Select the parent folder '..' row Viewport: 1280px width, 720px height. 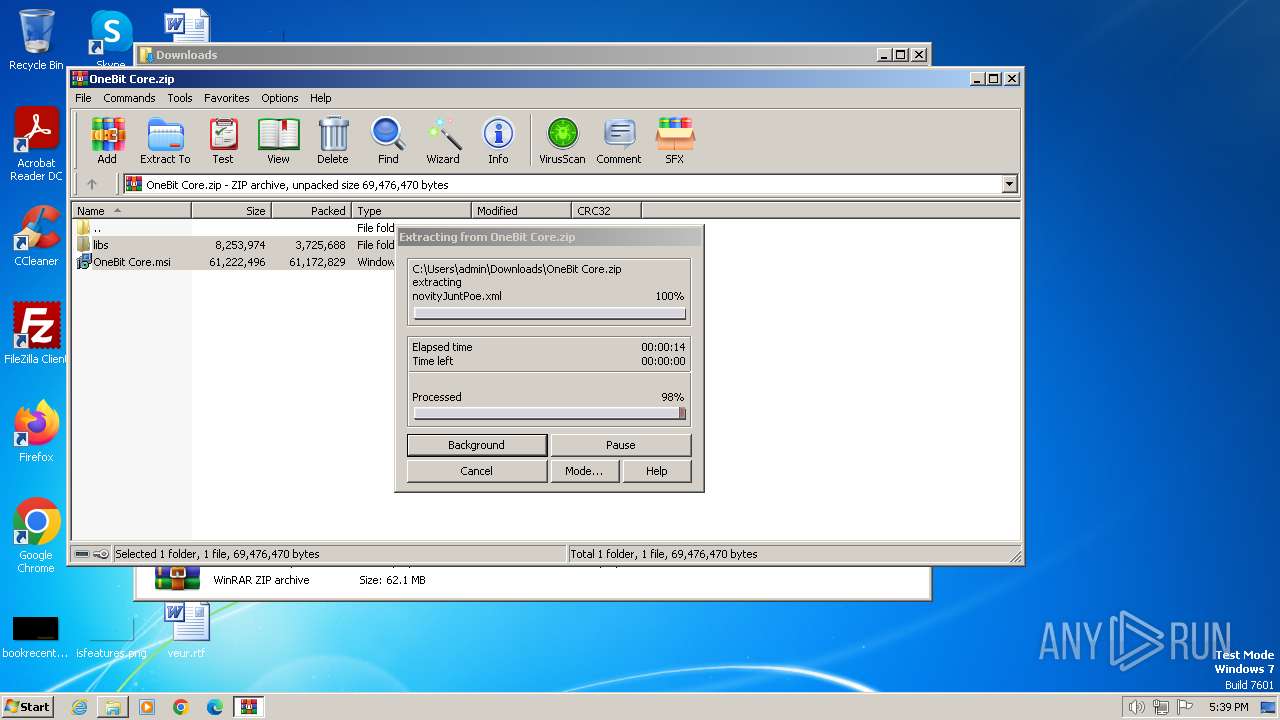click(235, 228)
